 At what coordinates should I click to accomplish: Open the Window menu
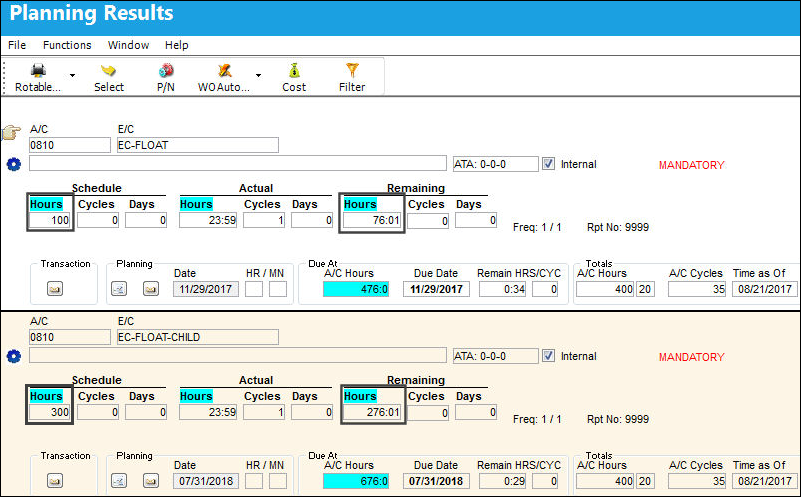click(x=128, y=45)
